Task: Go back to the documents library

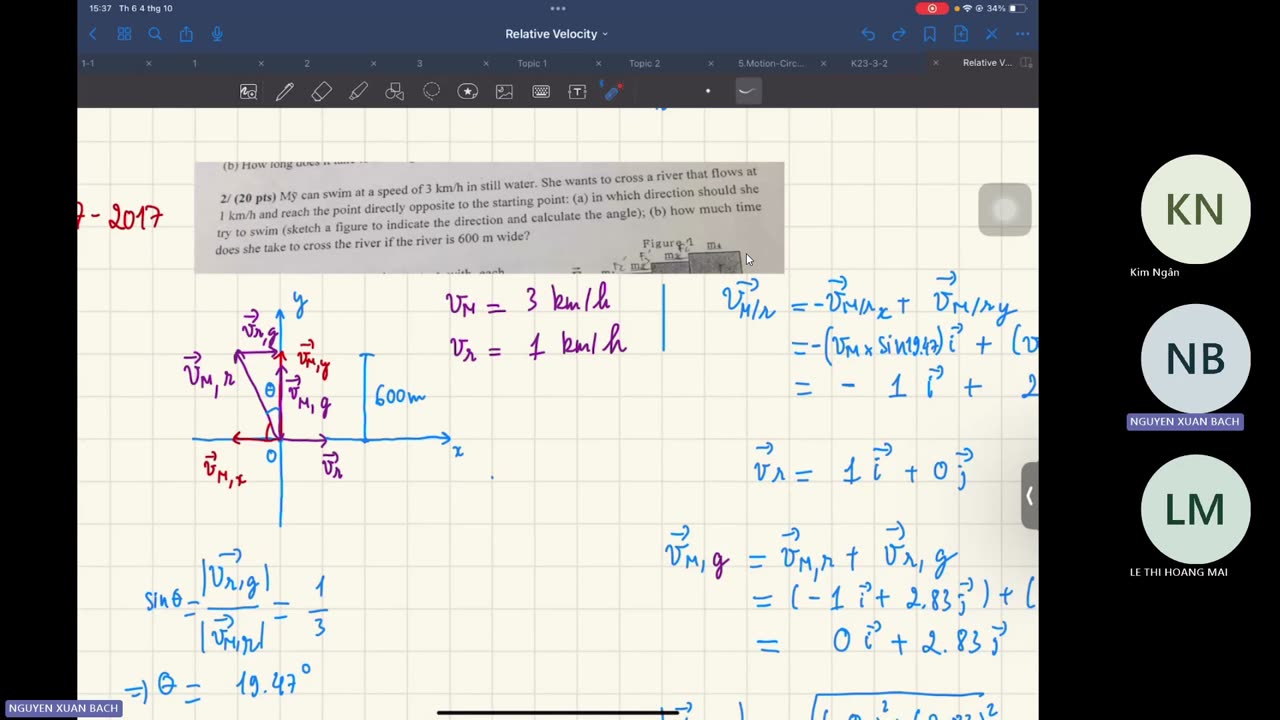Action: click(x=93, y=34)
